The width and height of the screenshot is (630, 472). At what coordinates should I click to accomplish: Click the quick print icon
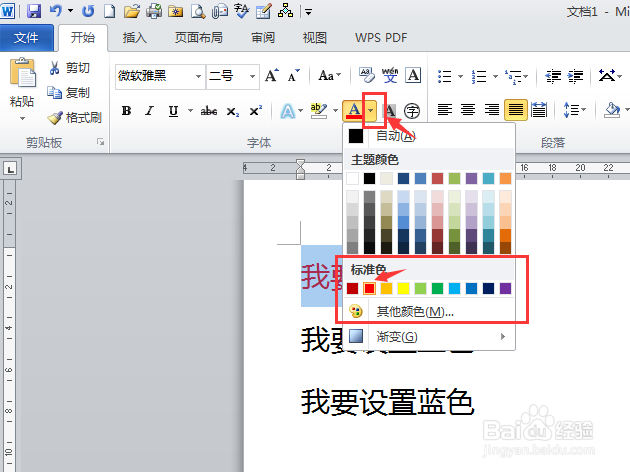click(x=153, y=11)
